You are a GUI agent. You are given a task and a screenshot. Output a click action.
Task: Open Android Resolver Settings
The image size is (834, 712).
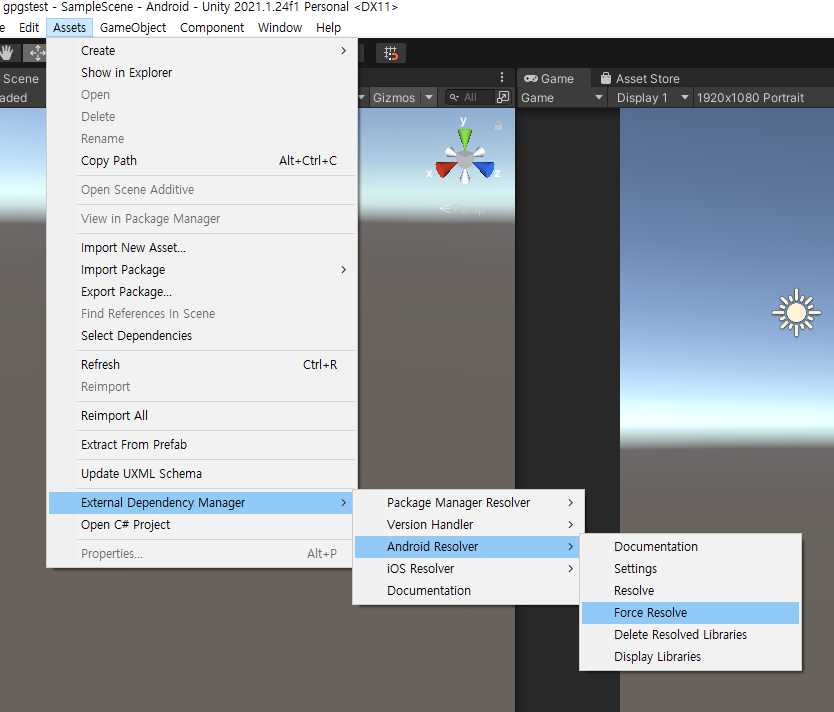[x=690, y=569]
